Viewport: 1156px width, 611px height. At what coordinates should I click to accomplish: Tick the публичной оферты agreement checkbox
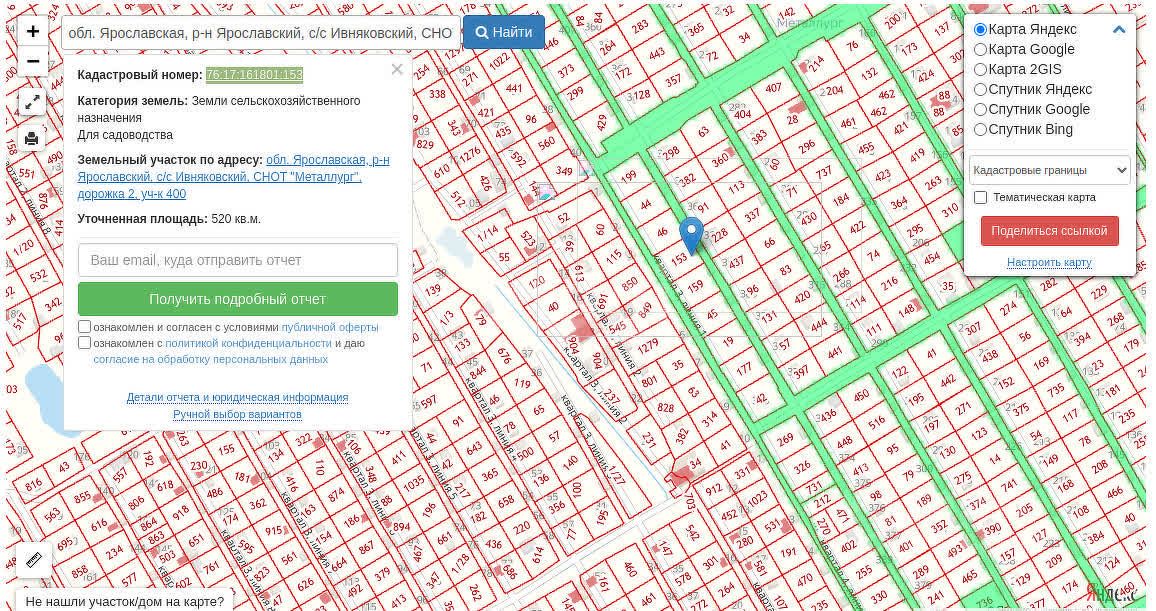(85, 327)
